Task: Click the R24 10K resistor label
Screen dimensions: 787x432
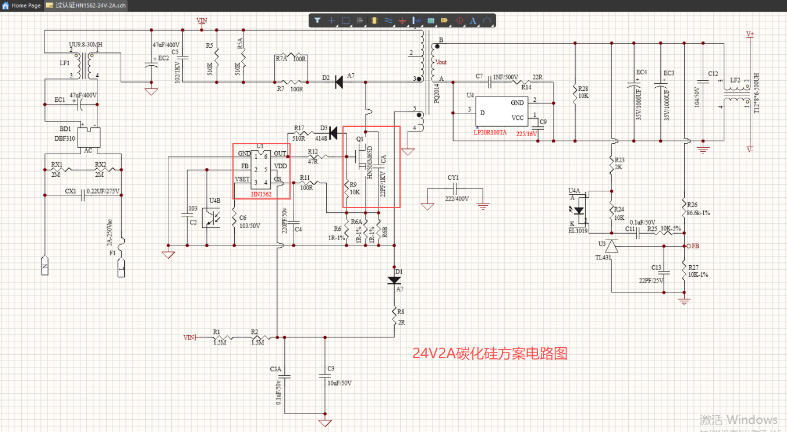Action: tap(619, 214)
